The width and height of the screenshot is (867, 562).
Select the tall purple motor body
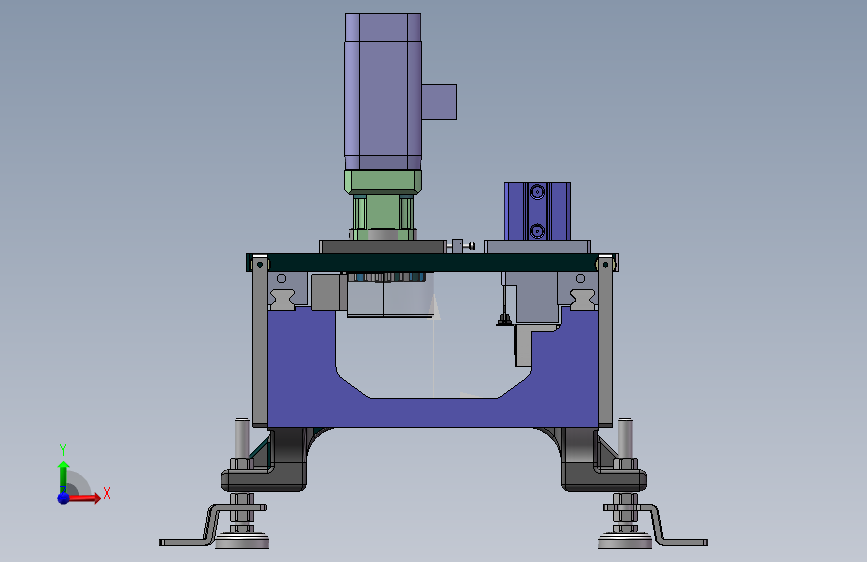pyautogui.click(x=383, y=91)
